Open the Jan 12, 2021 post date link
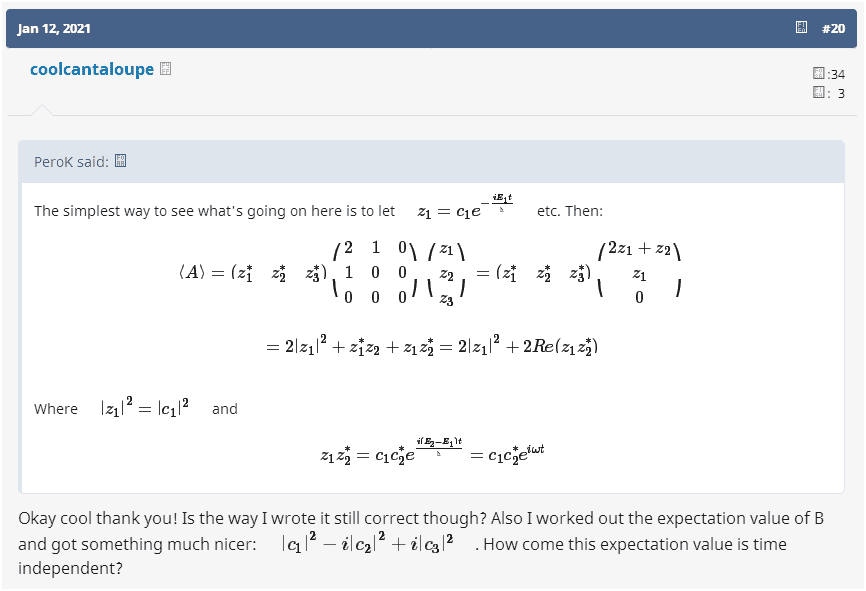 (x=54, y=28)
